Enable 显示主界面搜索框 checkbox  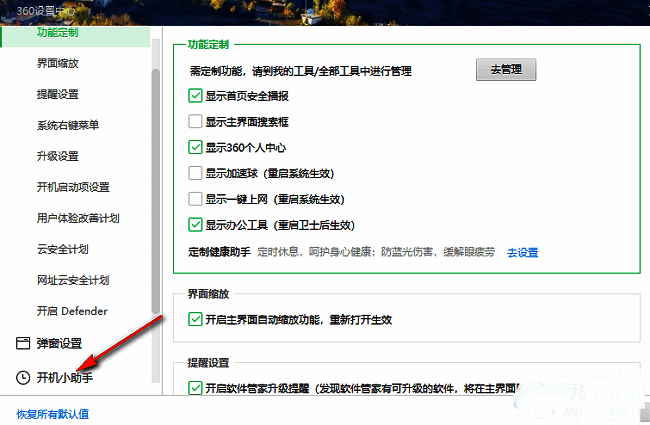point(196,122)
